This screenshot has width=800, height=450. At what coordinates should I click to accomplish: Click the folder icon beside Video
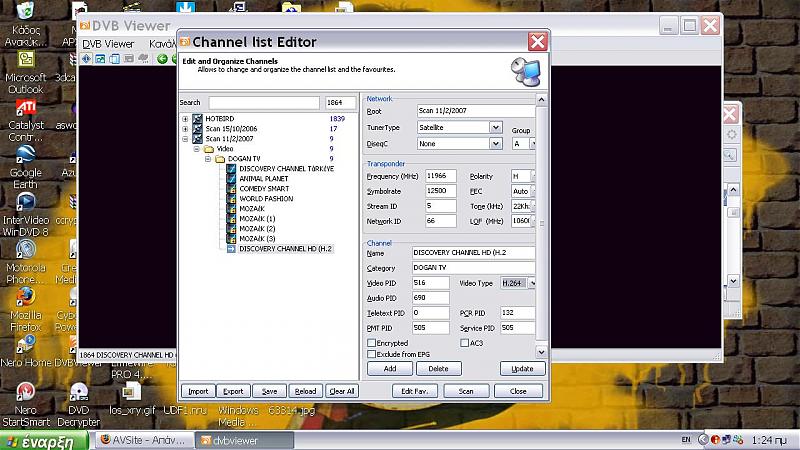click(208, 149)
